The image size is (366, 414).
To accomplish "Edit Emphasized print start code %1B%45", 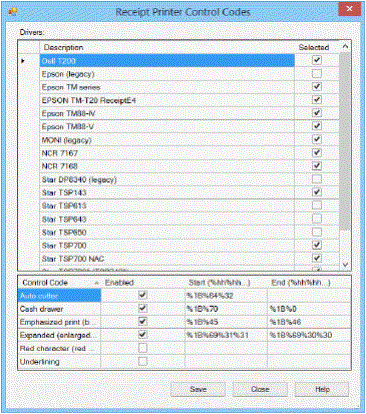I will 226,322.
